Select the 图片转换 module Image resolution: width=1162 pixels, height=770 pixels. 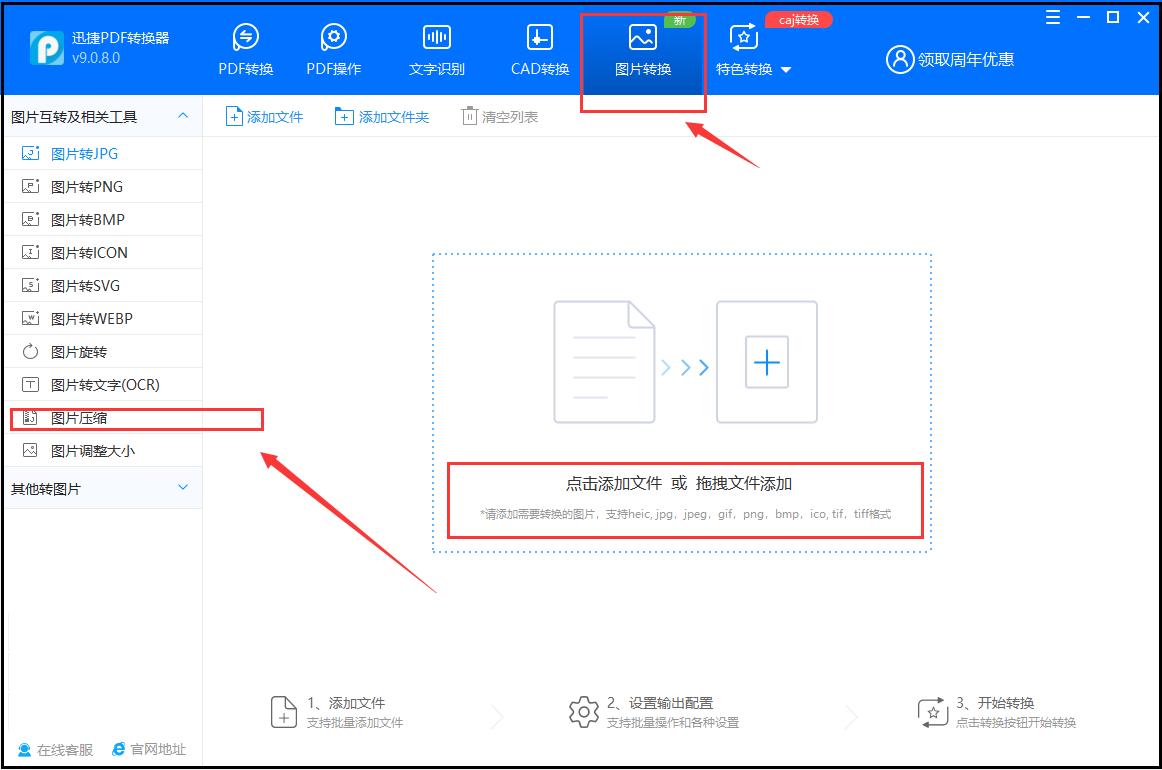coord(641,48)
